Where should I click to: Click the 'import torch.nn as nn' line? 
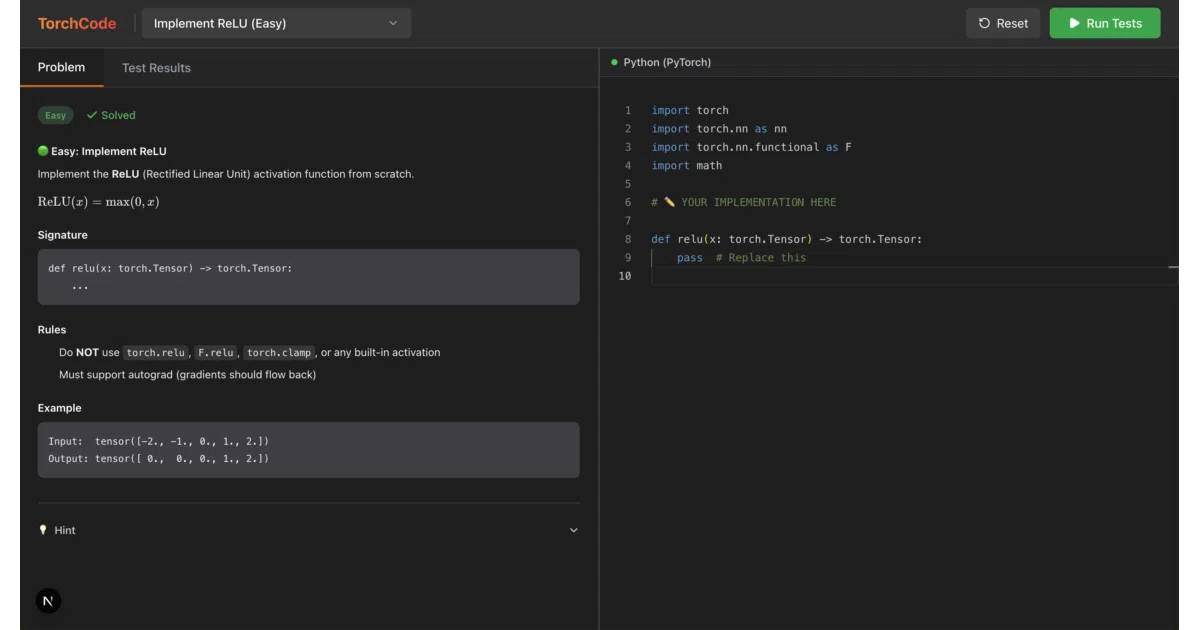(719, 129)
